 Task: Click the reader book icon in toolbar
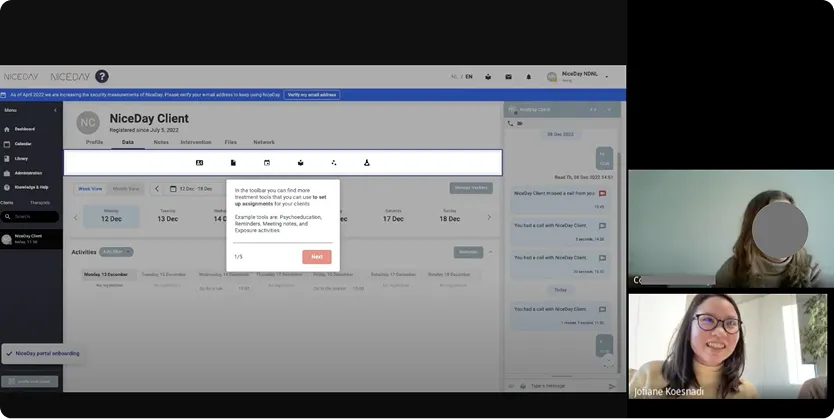pos(301,163)
